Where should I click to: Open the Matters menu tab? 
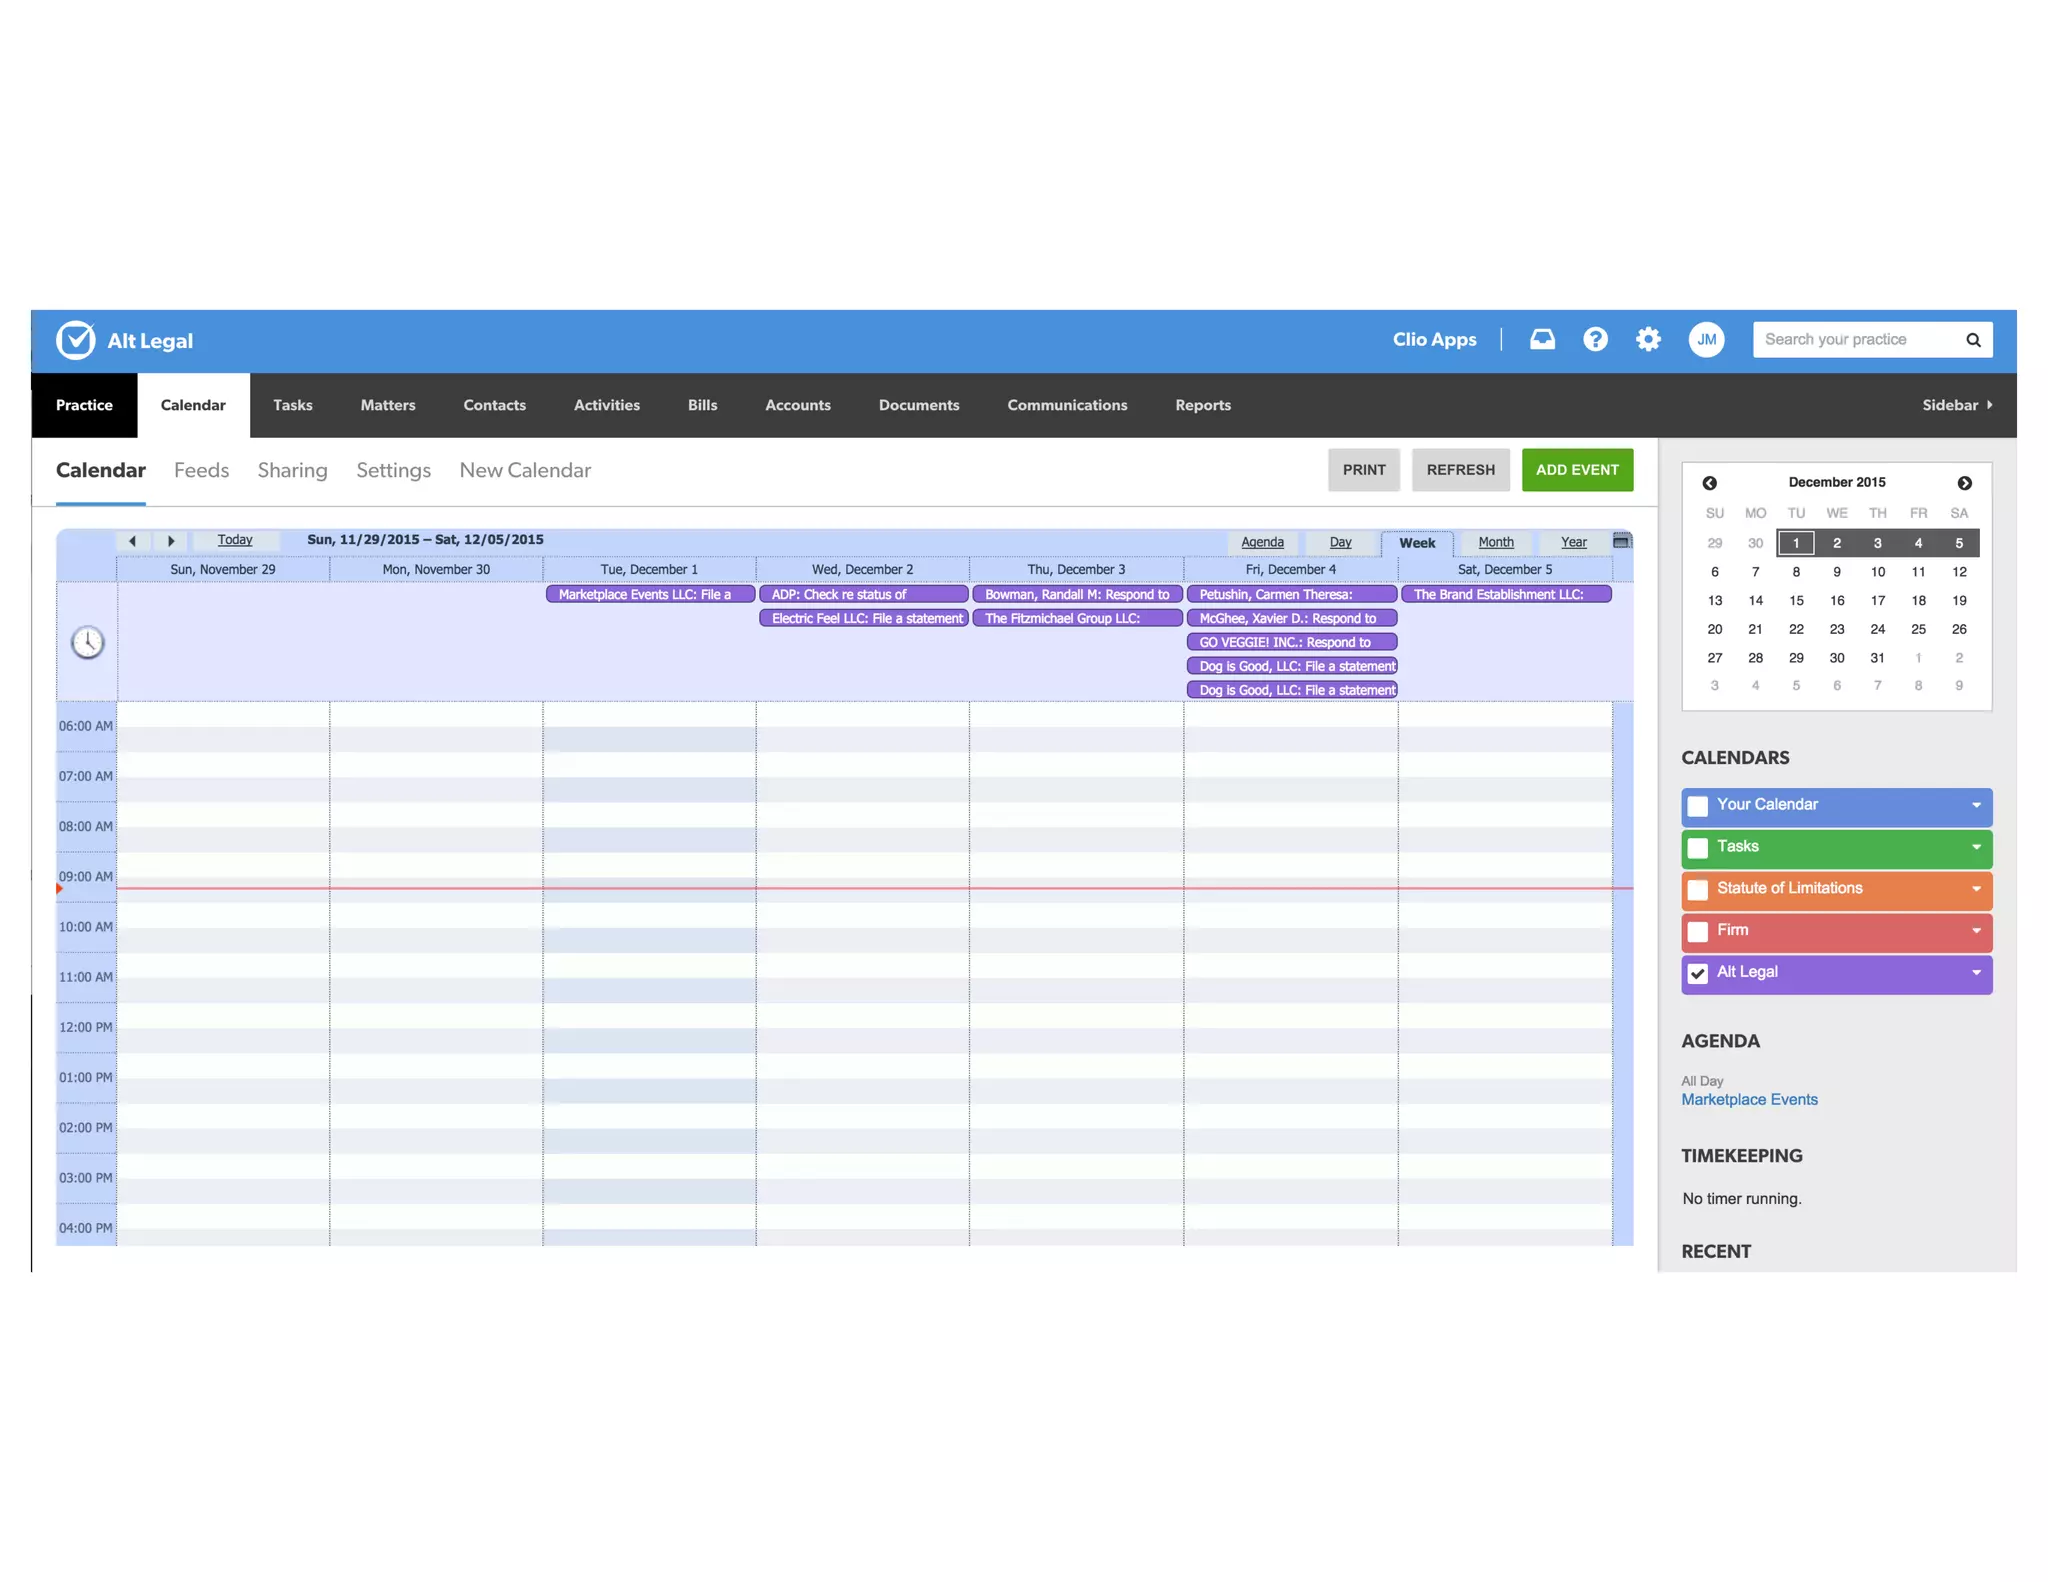[388, 405]
